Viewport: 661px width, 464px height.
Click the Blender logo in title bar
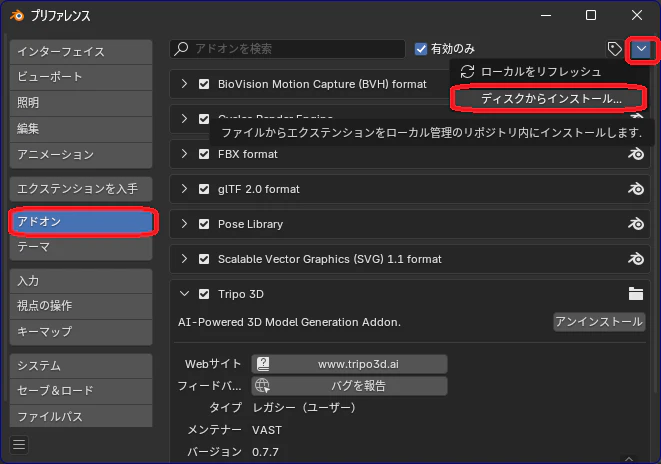click(17, 16)
